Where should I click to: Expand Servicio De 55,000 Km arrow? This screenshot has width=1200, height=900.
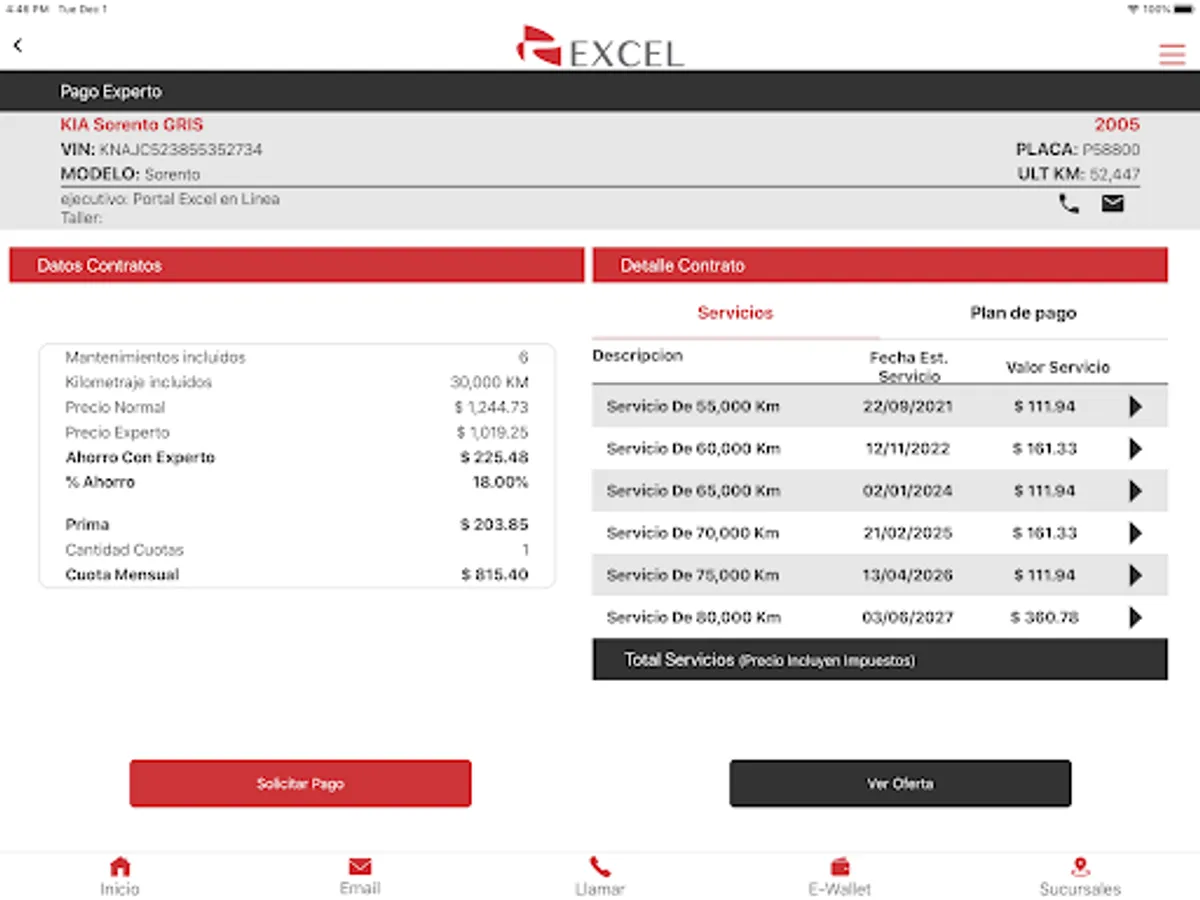[1135, 407]
